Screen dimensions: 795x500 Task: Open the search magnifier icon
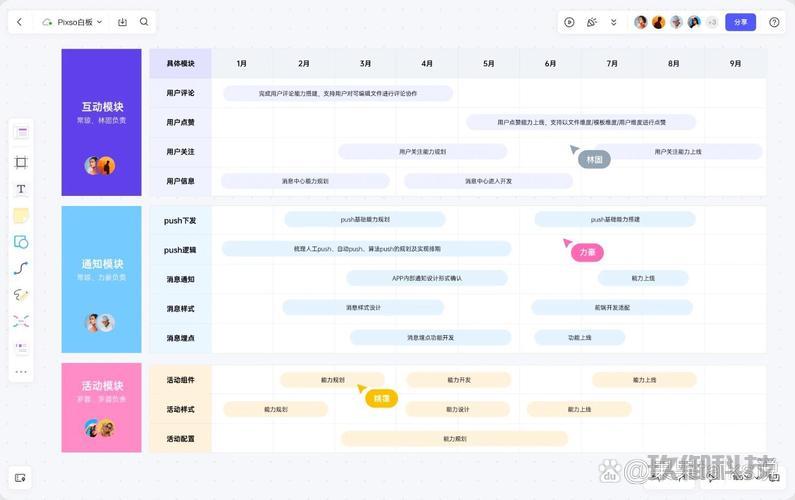pyautogui.click(x=144, y=22)
